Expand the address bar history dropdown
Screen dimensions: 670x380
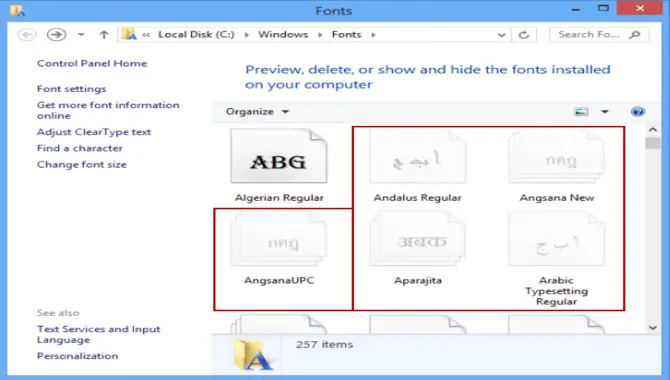(502, 35)
